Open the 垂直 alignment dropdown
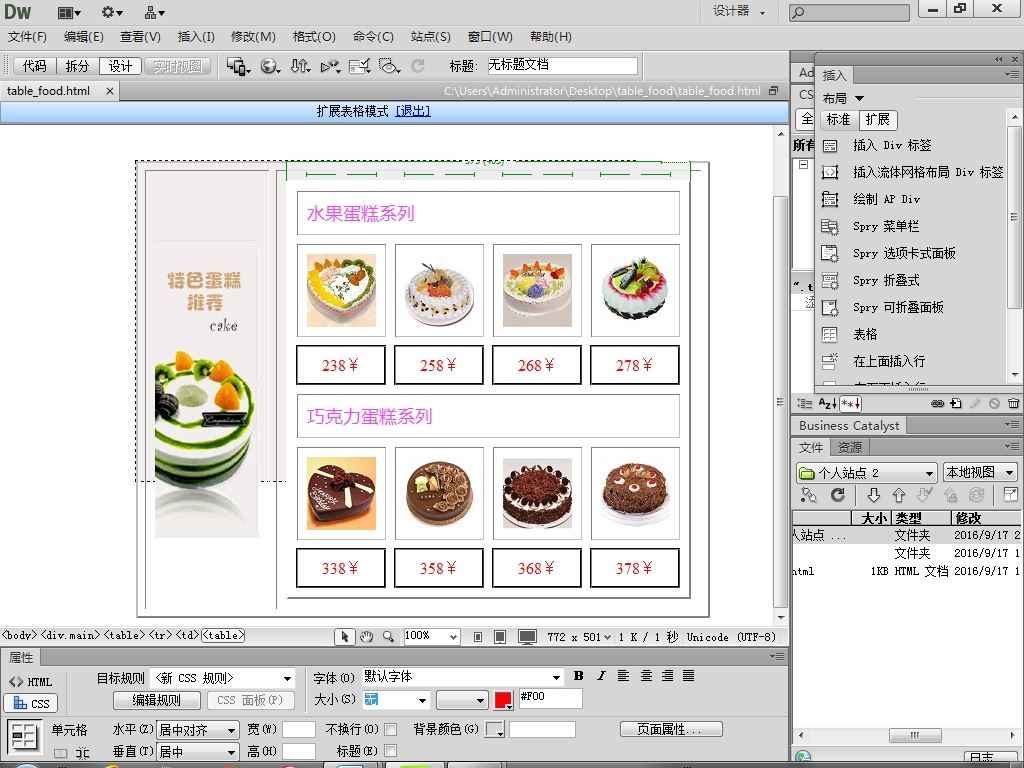The image size is (1024, 768). 198,752
